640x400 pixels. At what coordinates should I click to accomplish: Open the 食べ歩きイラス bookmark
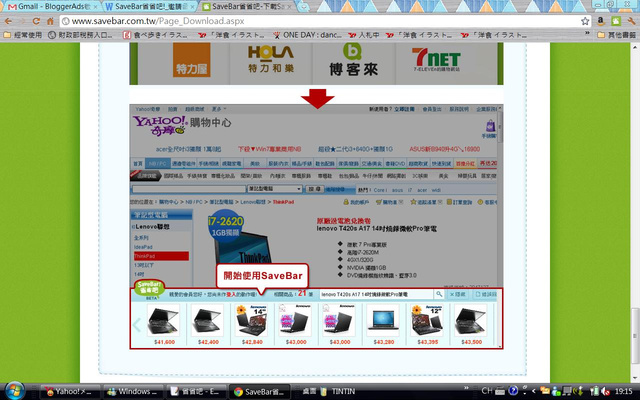[155, 35]
